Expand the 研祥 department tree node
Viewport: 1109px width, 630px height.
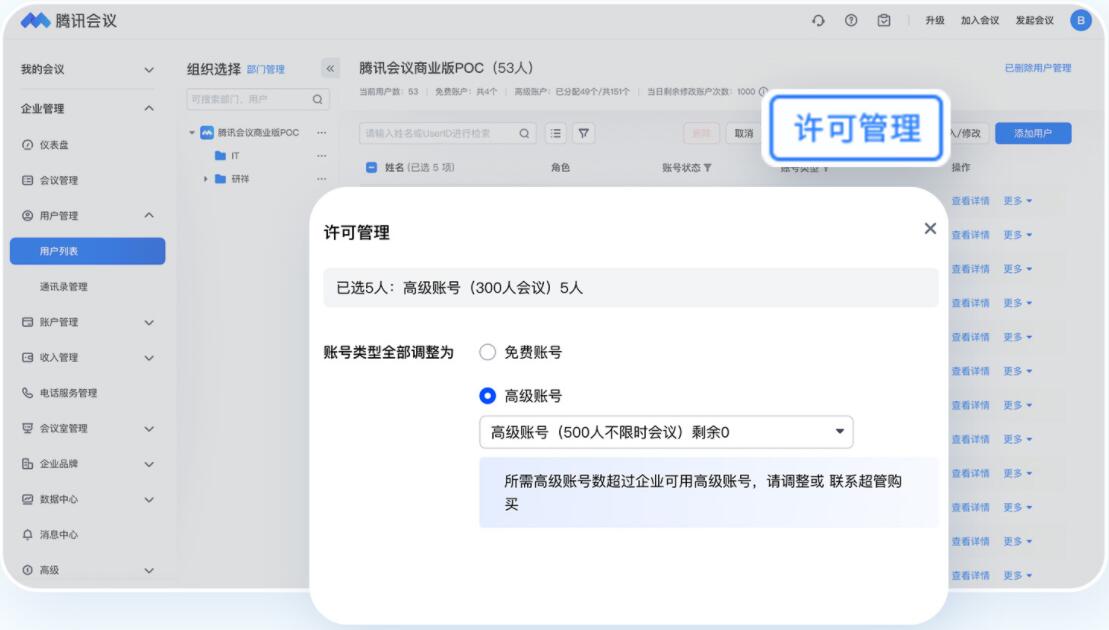(206, 179)
